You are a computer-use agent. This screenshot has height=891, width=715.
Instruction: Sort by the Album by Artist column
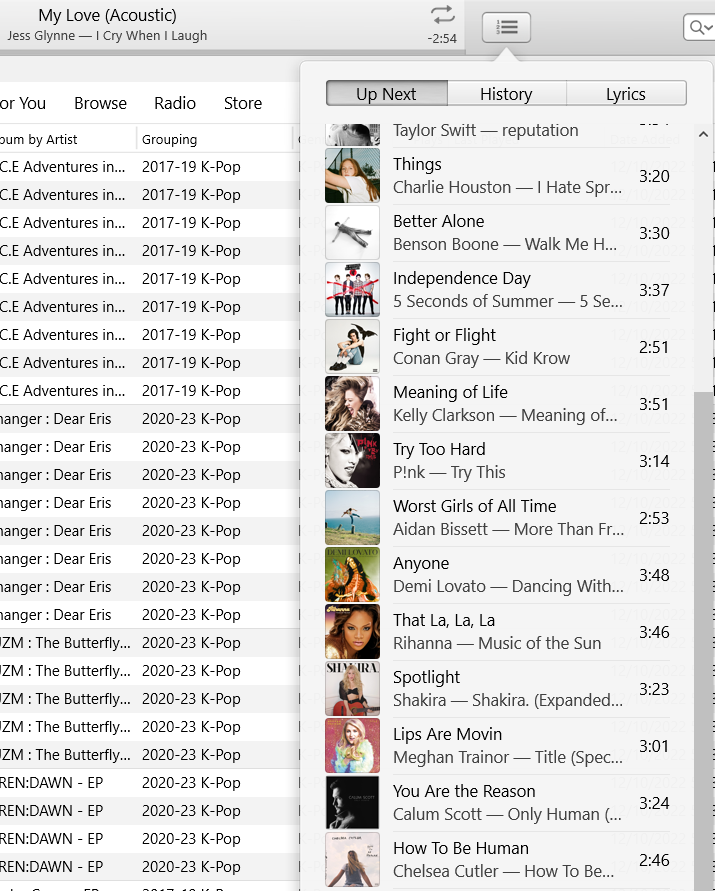38,139
